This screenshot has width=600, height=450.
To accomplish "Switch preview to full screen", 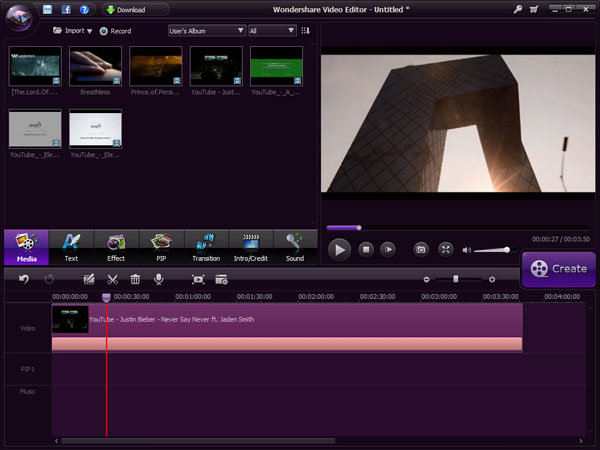I will [446, 249].
